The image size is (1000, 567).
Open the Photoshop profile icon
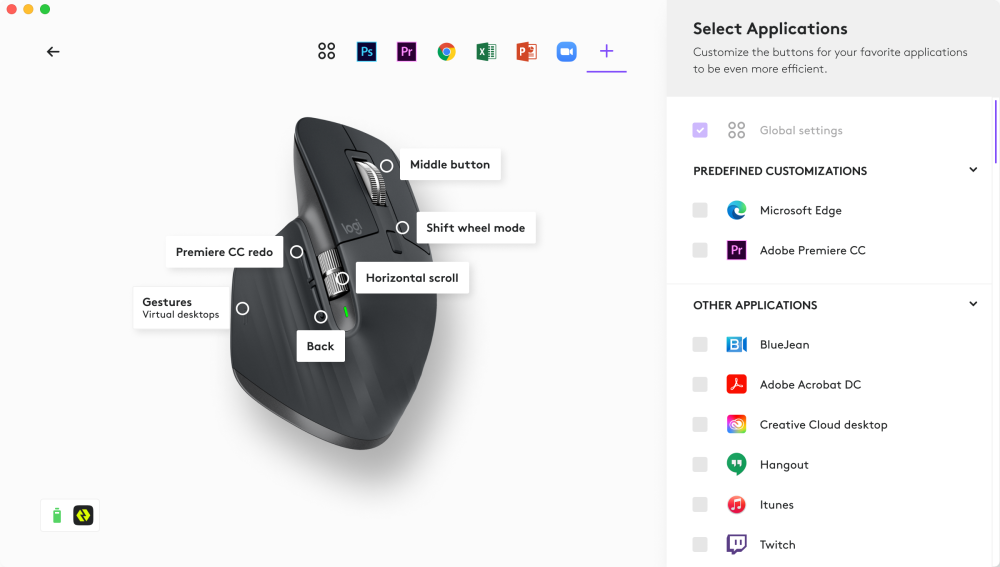pos(367,52)
